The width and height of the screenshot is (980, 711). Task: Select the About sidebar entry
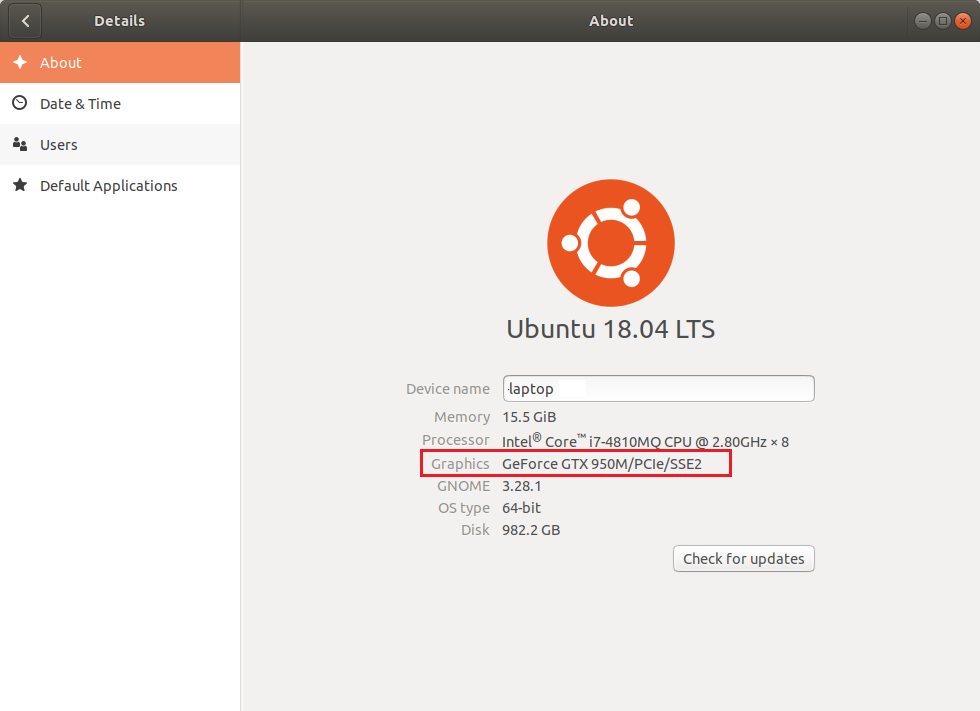pyautogui.click(x=120, y=62)
